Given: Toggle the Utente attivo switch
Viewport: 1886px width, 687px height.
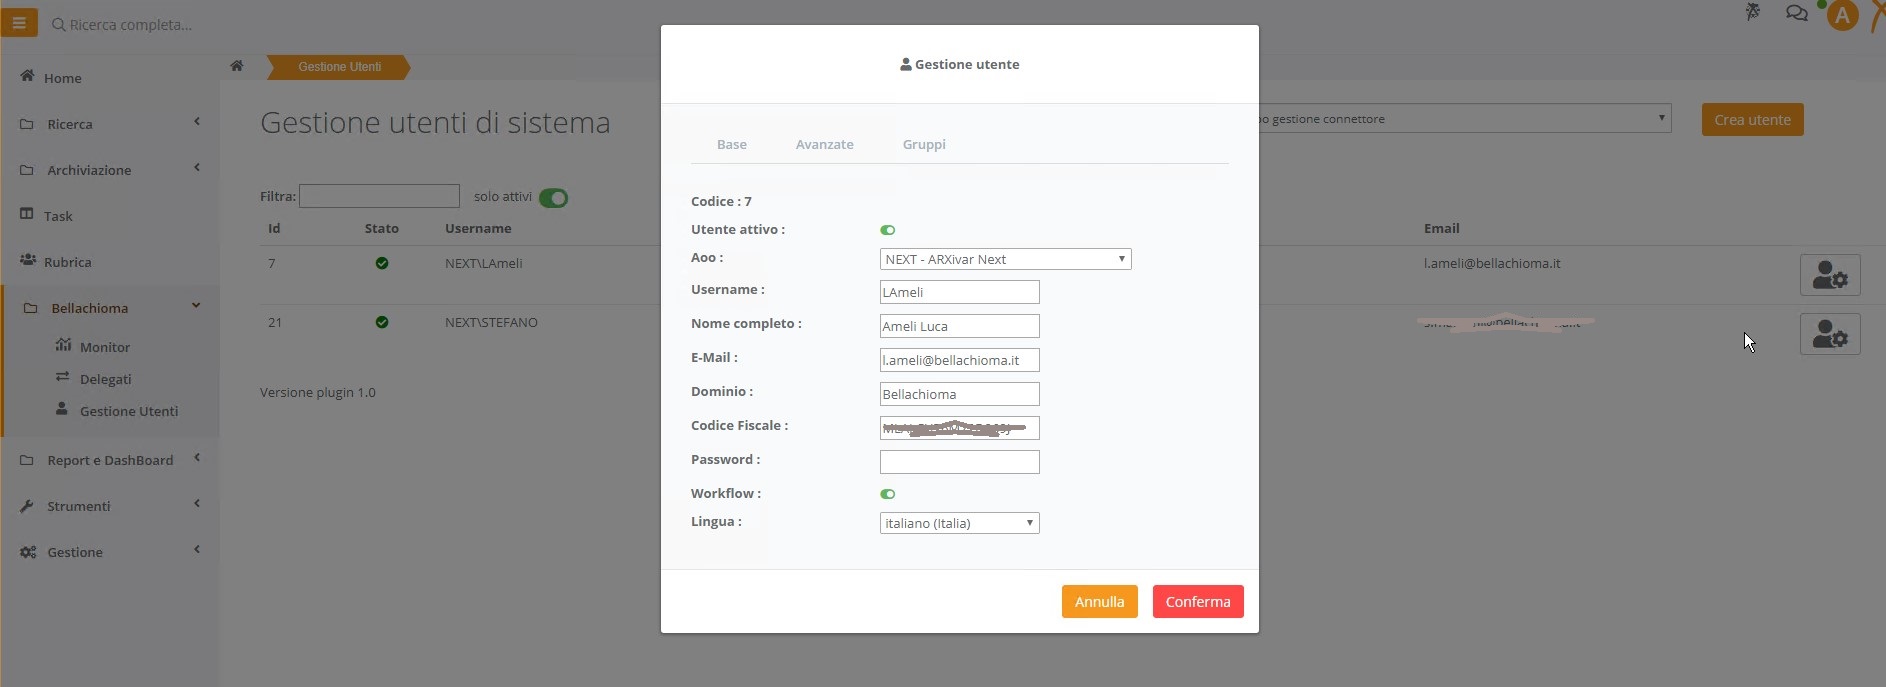Looking at the screenshot, I should coord(887,230).
